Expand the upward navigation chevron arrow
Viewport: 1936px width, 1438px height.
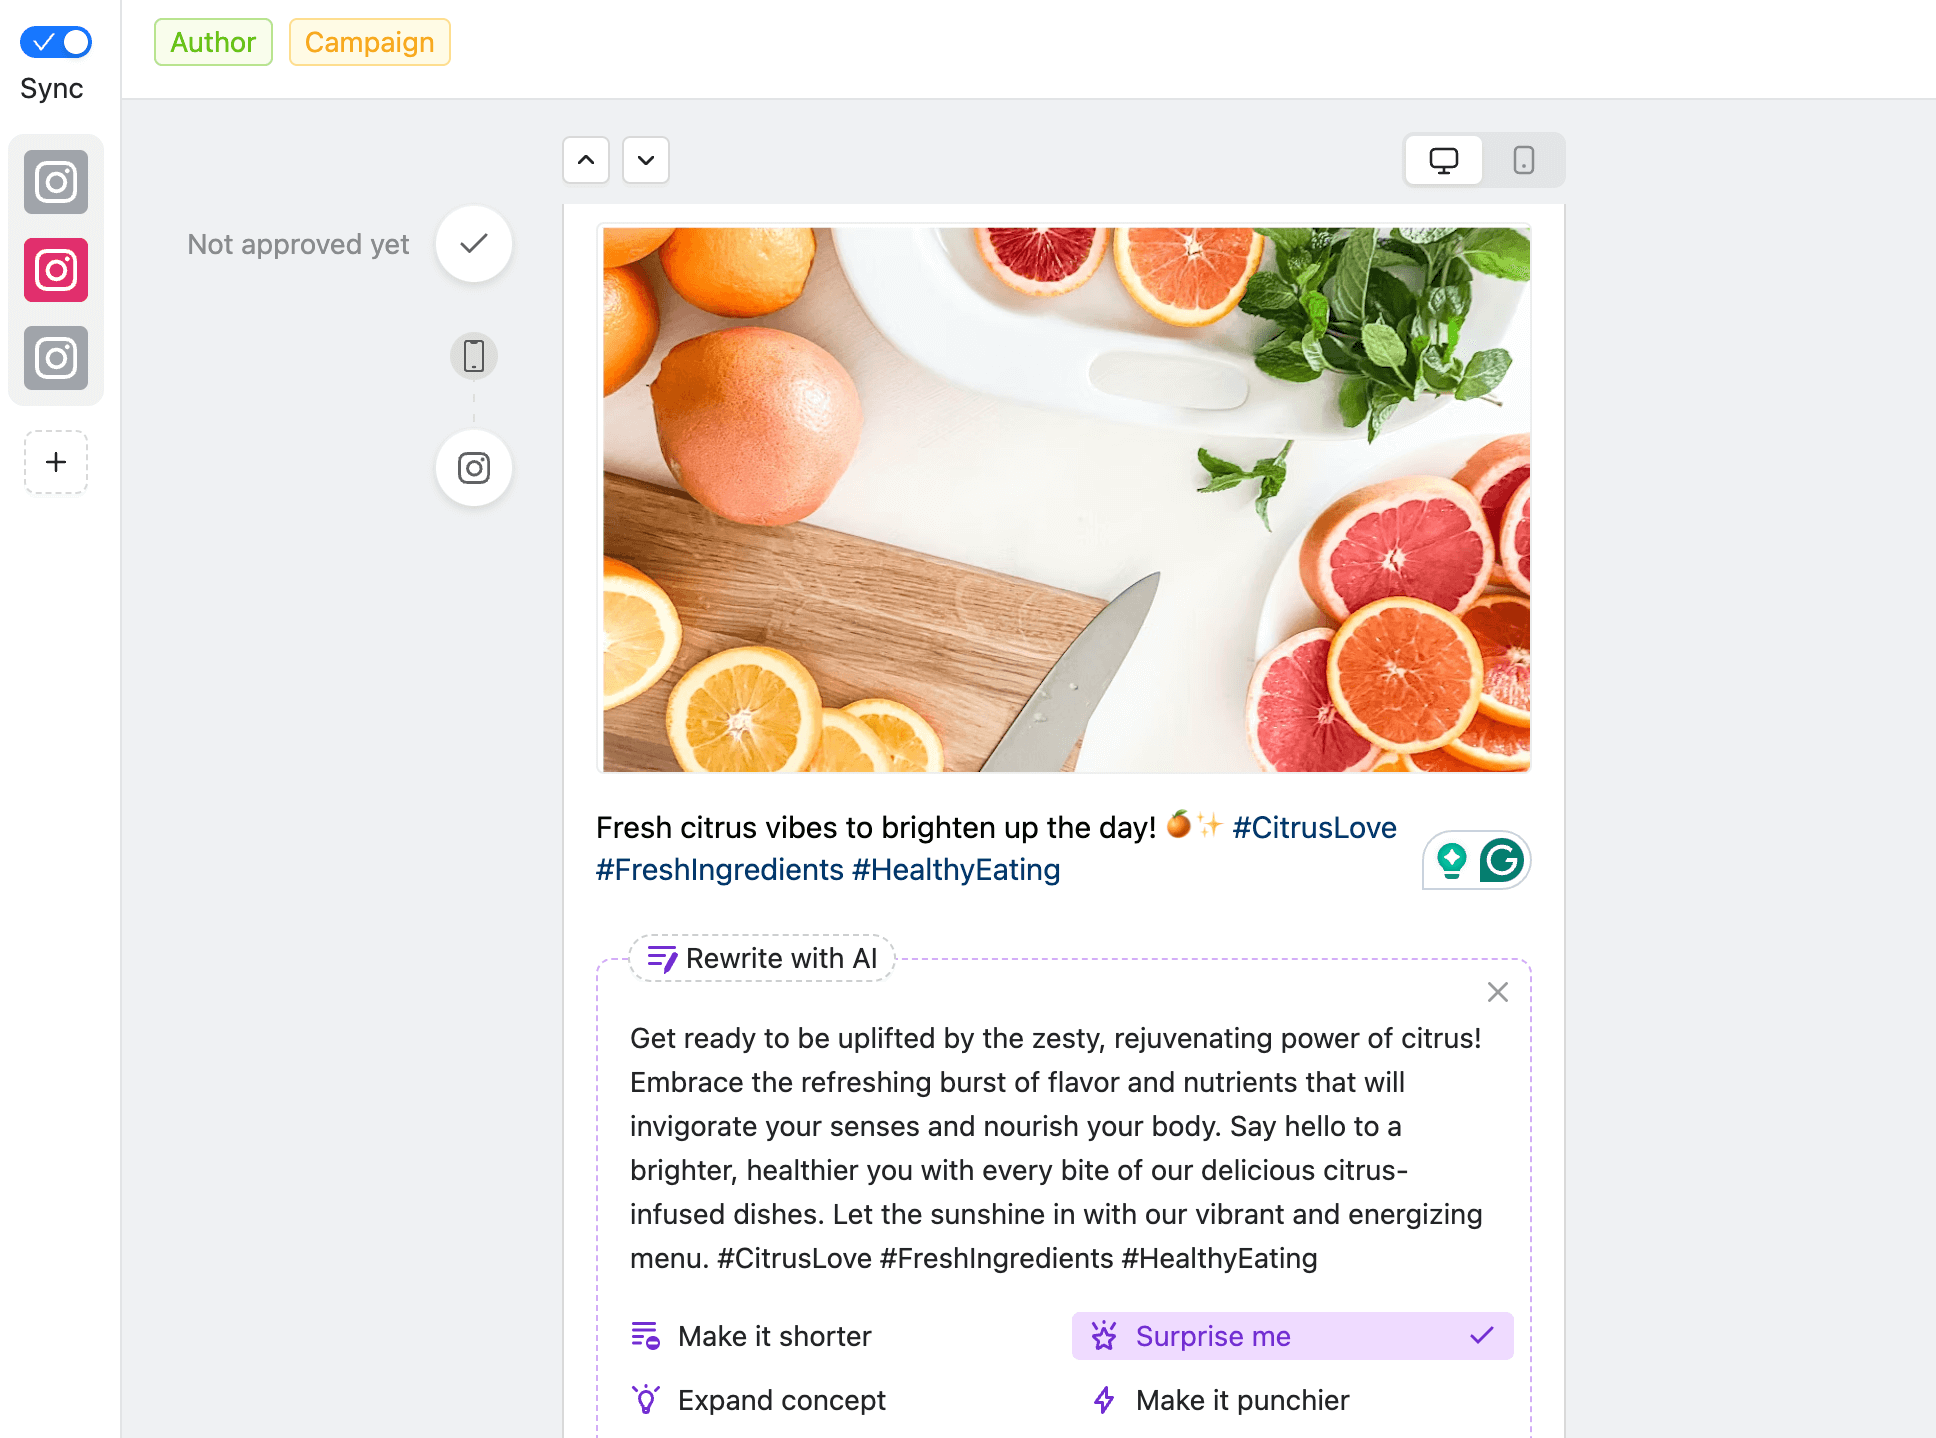coord(586,159)
